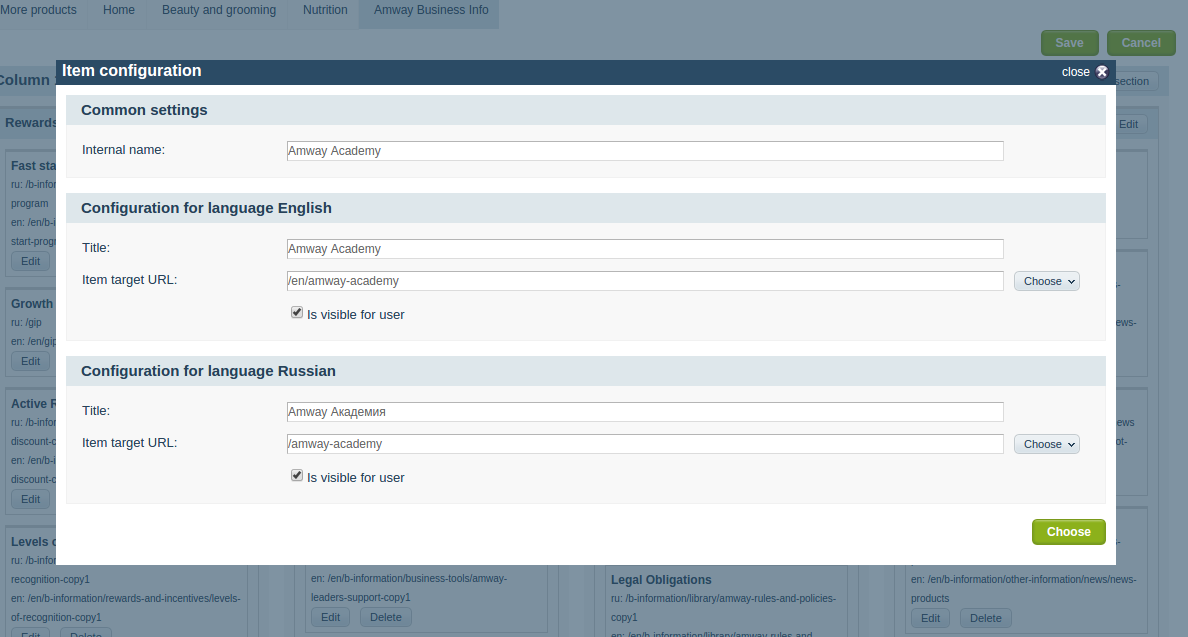Open the Choose dropdown for English URL
The height and width of the screenshot is (637, 1188).
(1046, 281)
